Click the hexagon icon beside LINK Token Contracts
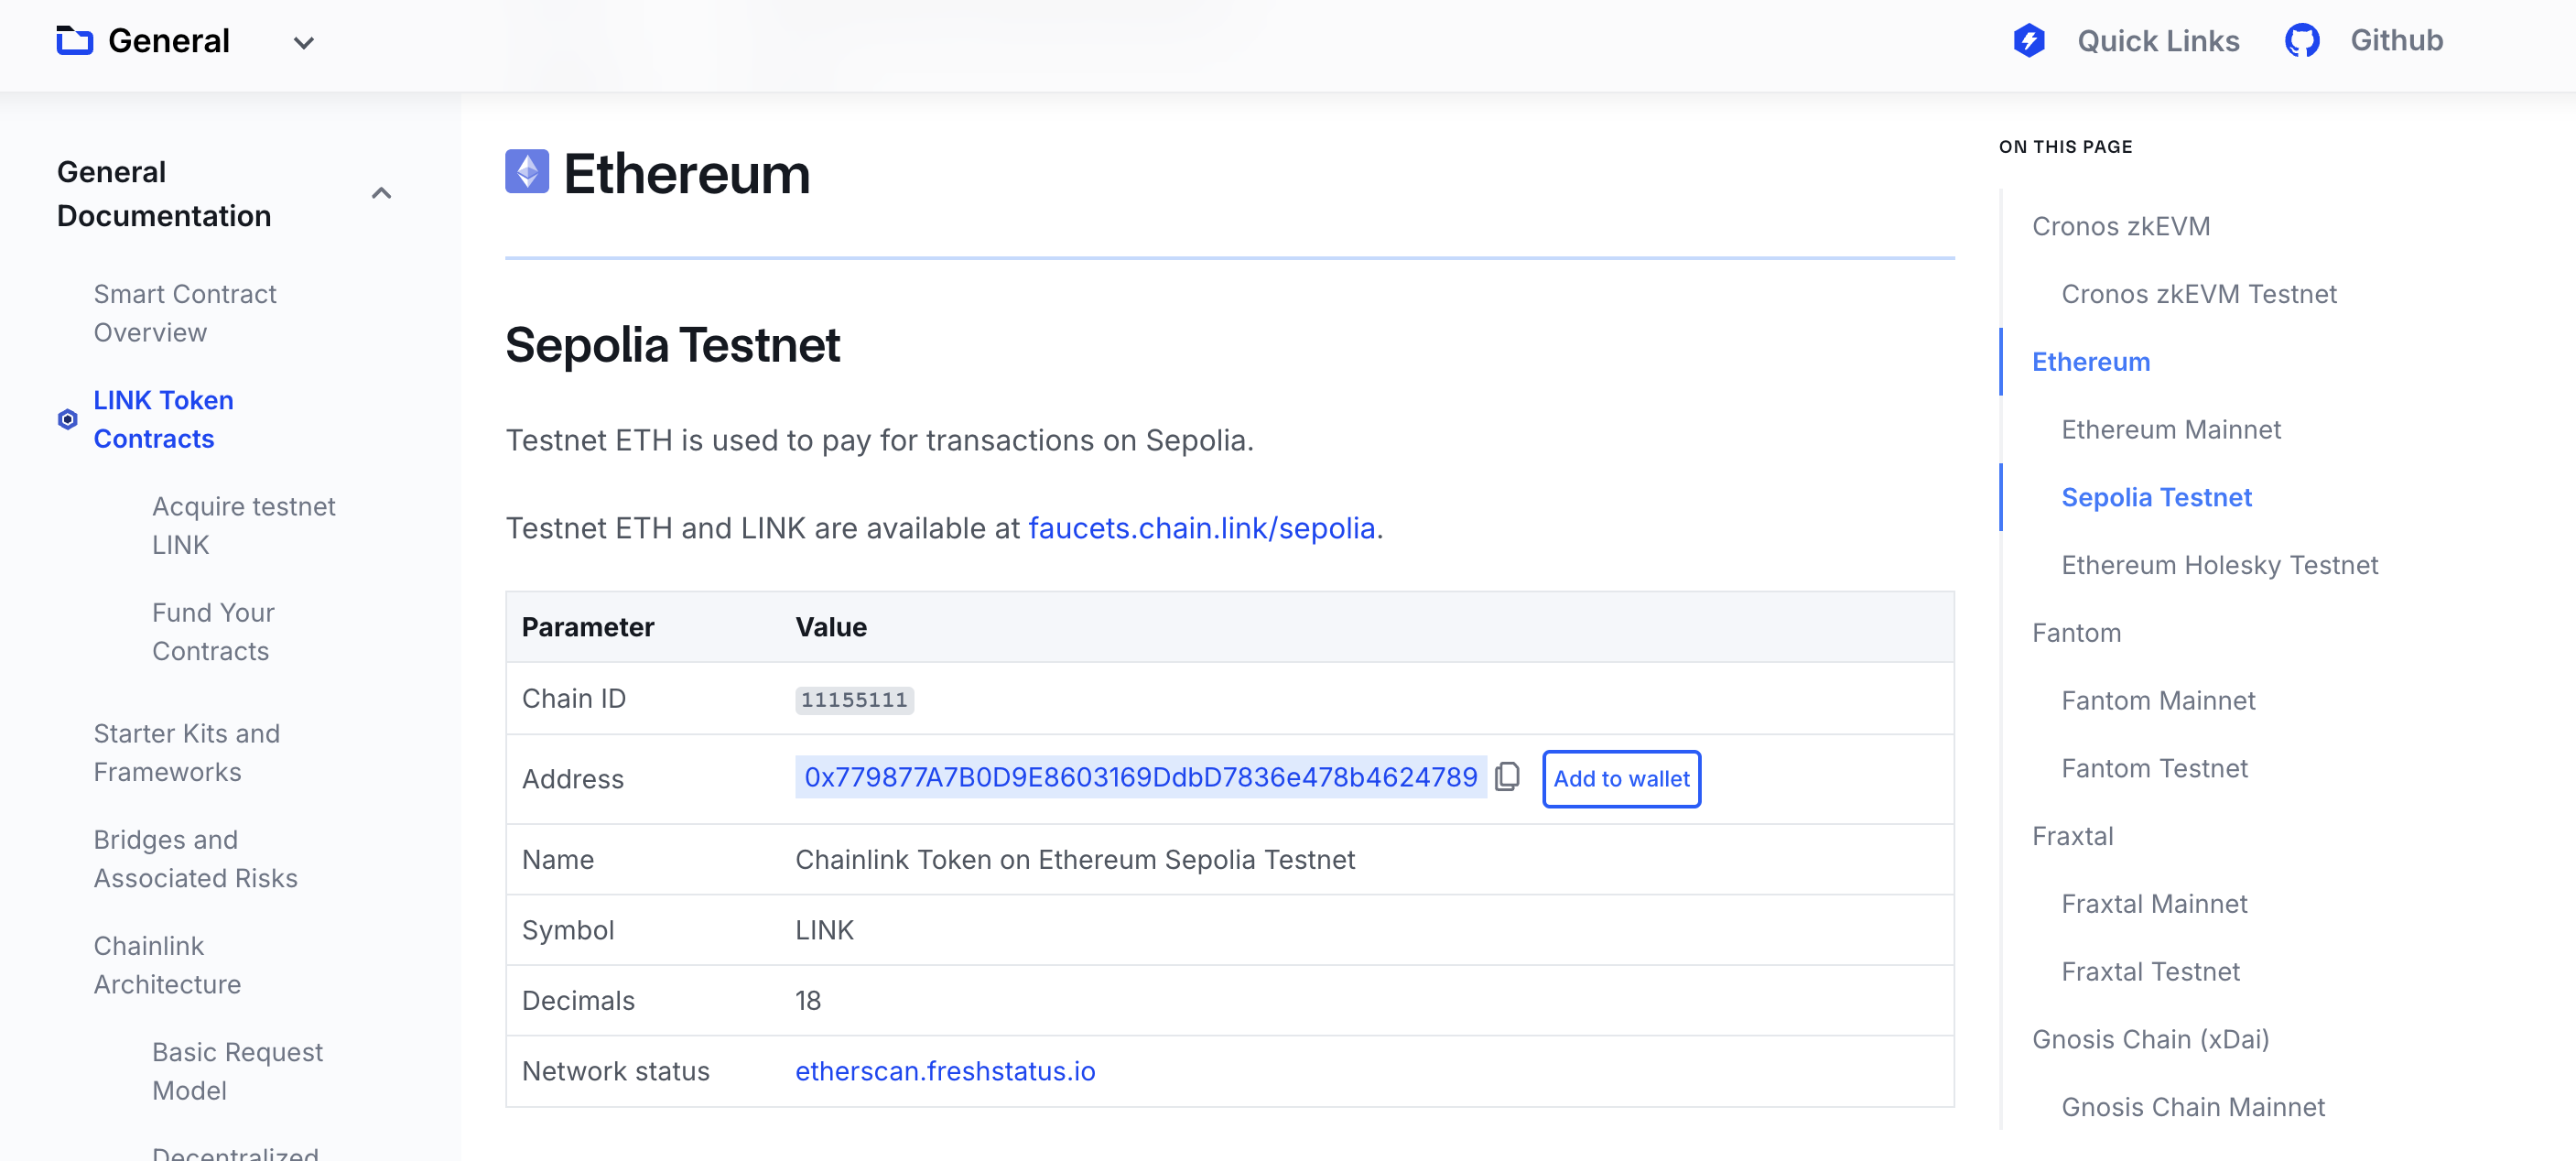Viewport: 2576px width, 1161px height. point(67,419)
